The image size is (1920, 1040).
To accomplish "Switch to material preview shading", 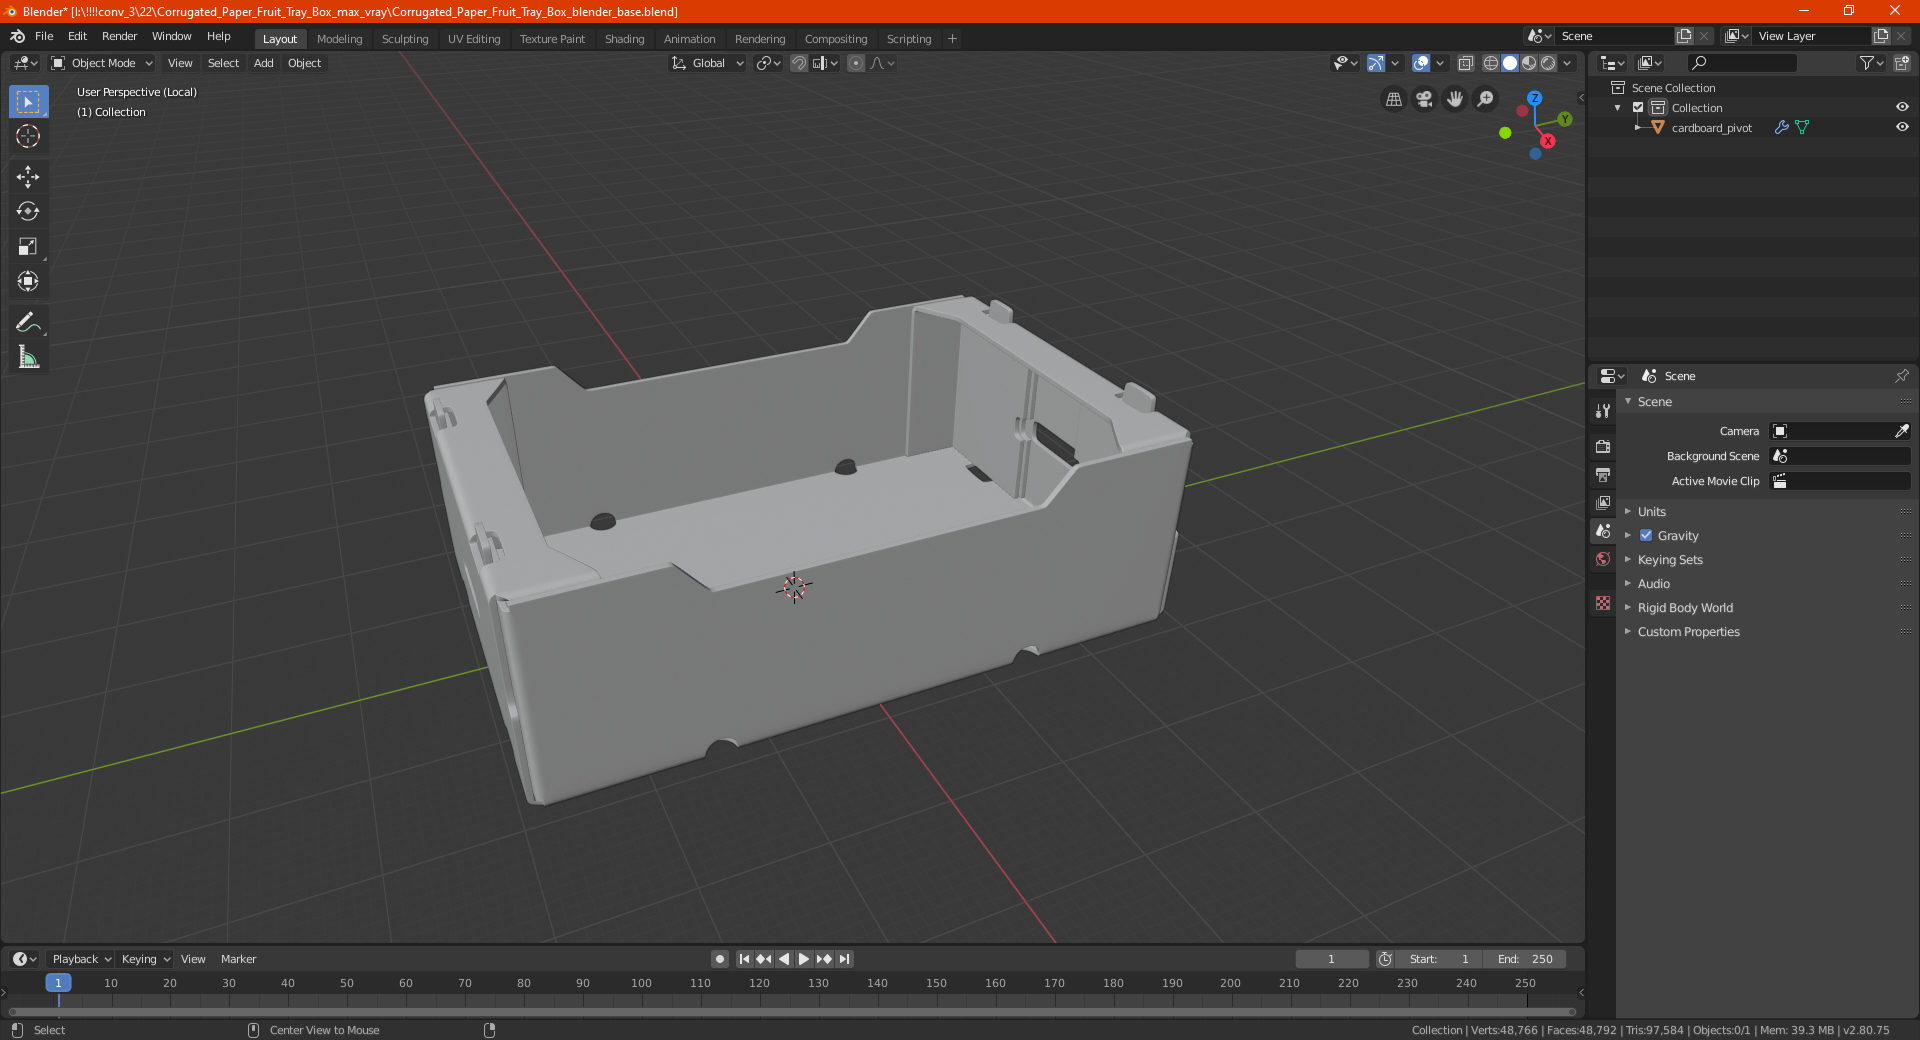I will click(1529, 63).
